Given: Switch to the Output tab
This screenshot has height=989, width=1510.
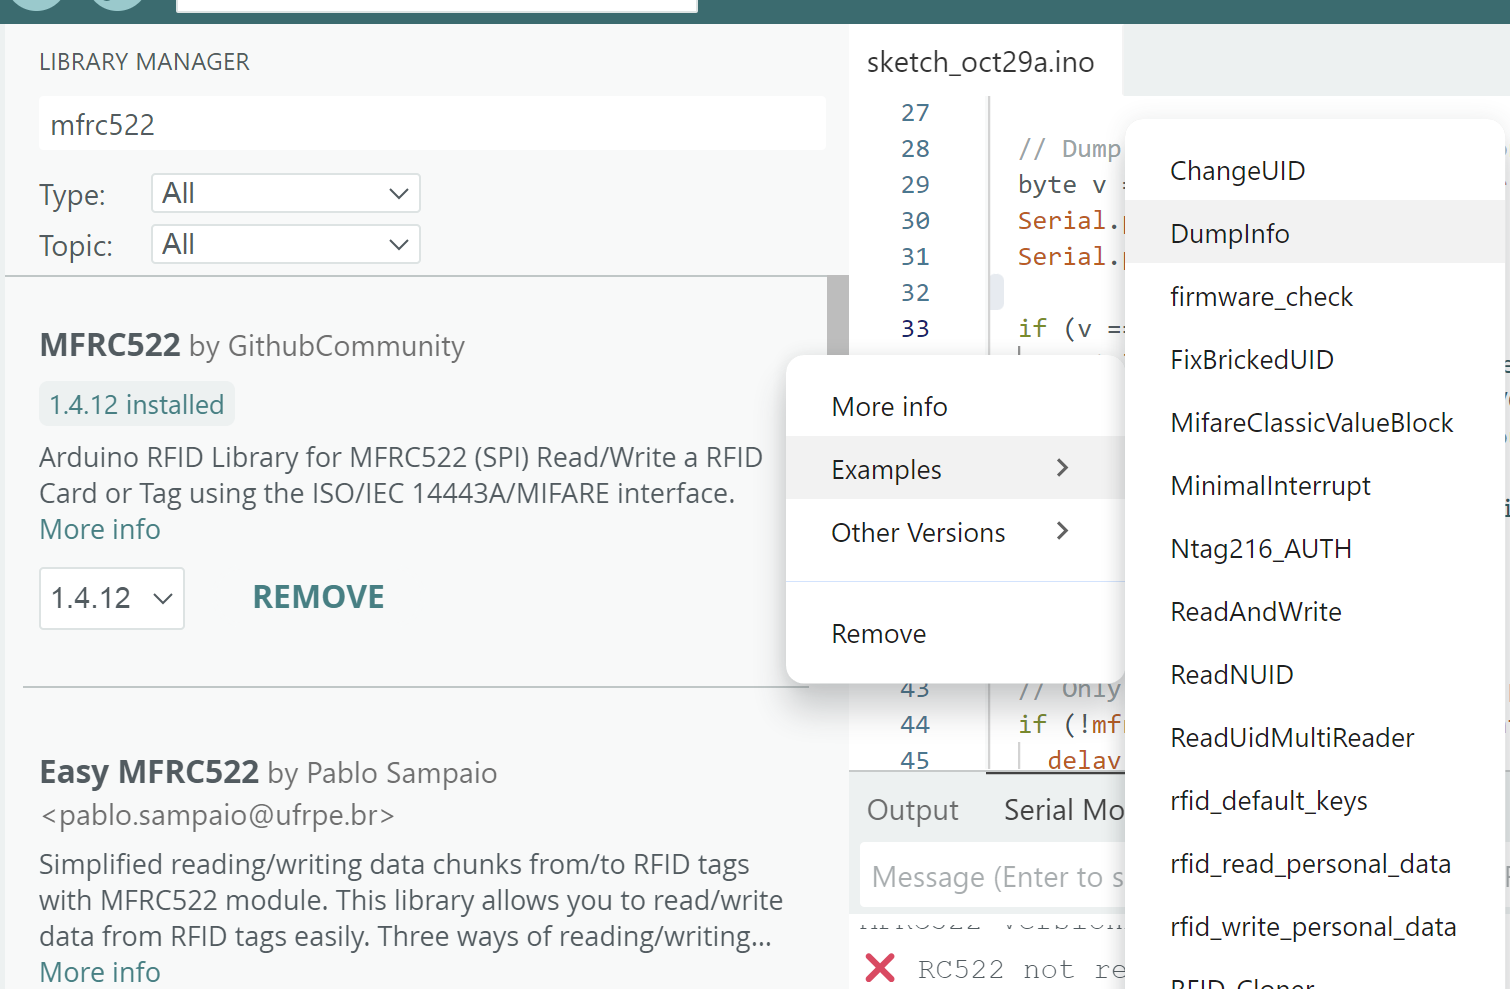Looking at the screenshot, I should [912, 809].
